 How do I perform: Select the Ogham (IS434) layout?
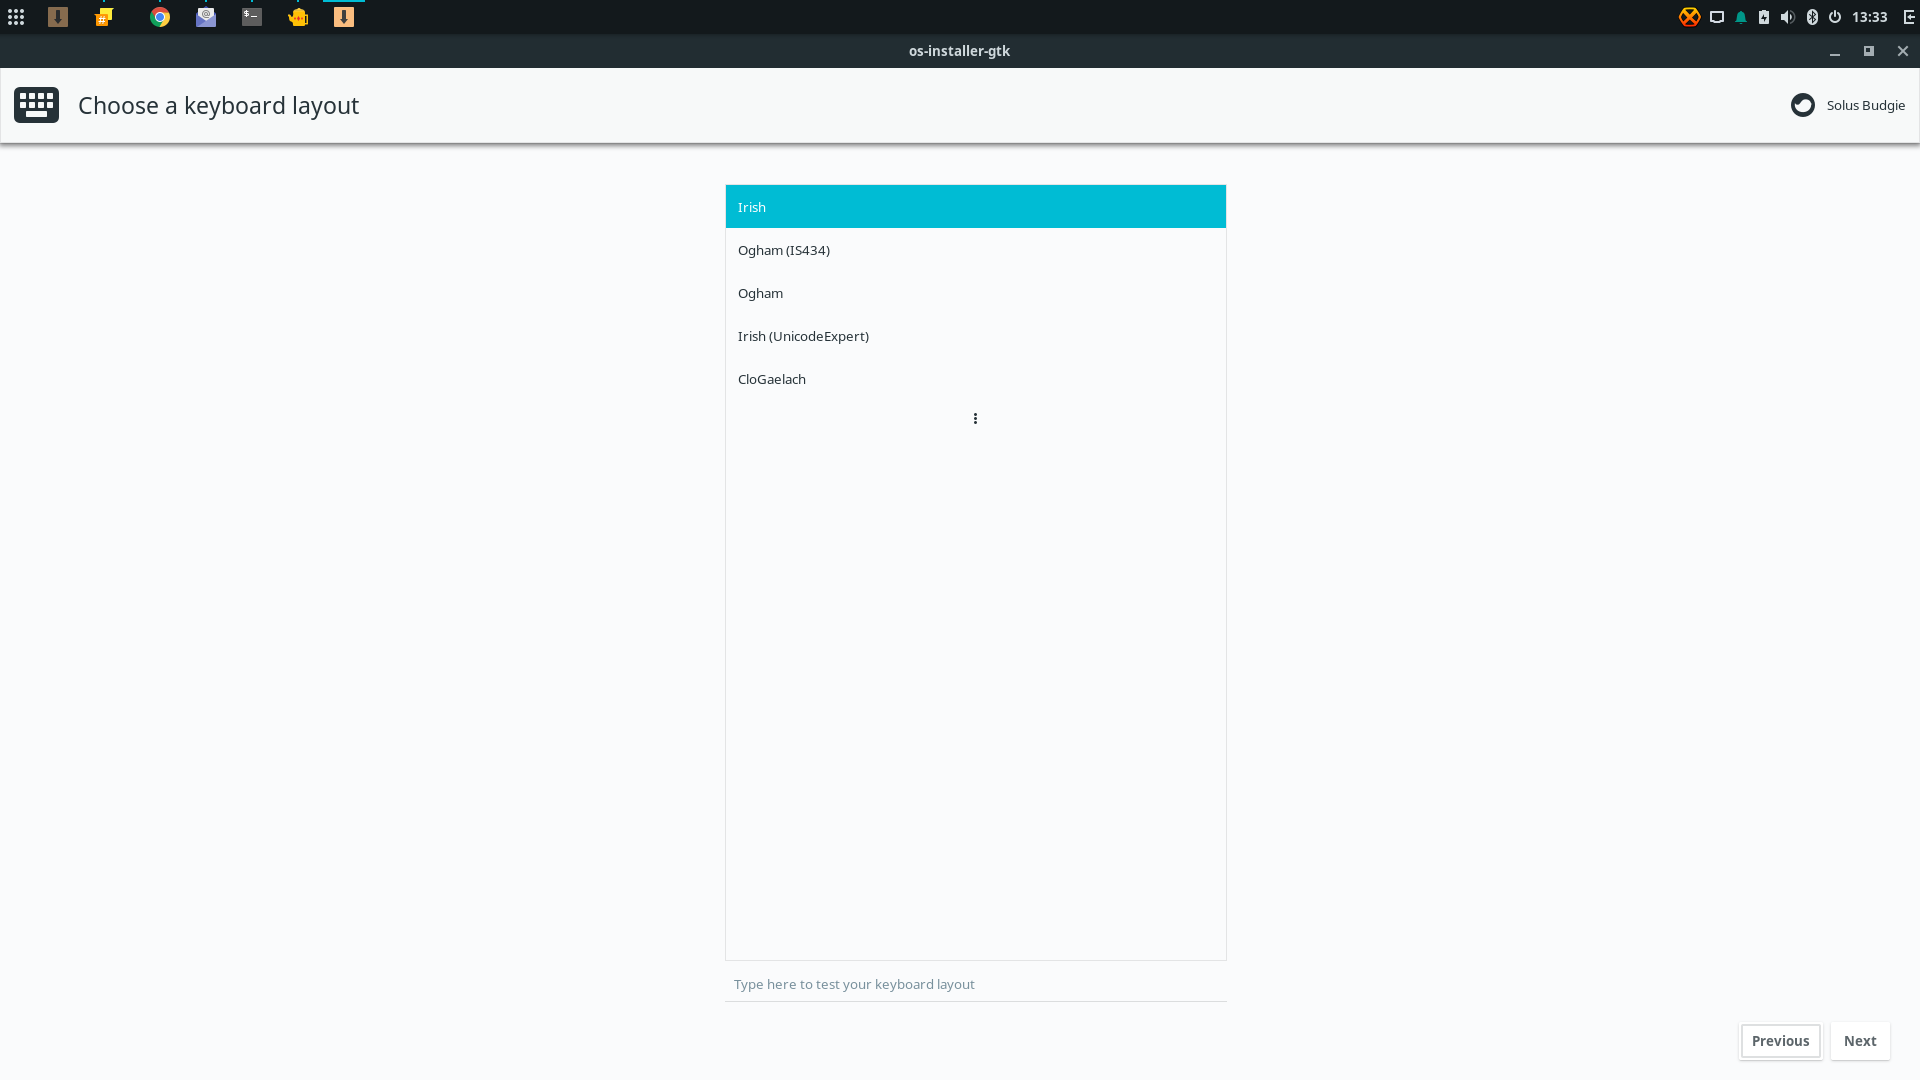[976, 250]
